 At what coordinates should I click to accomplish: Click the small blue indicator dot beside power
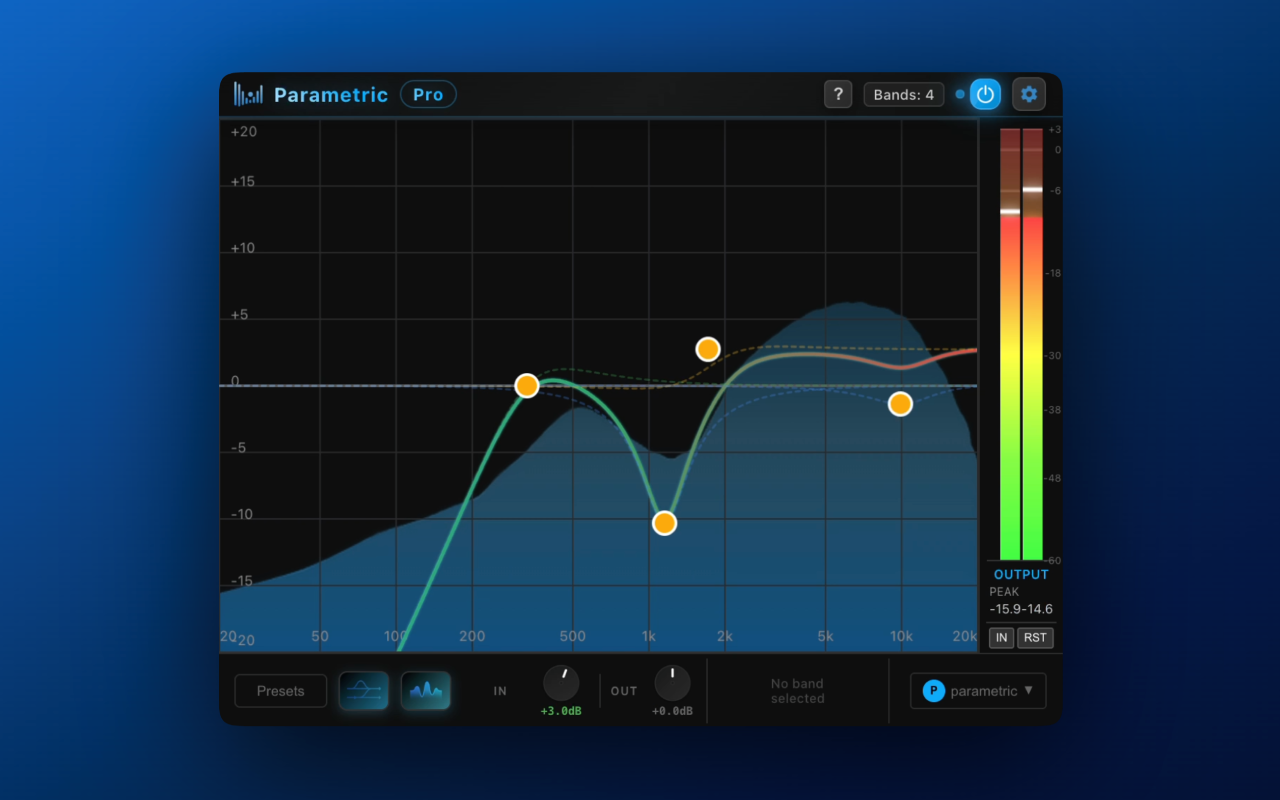click(x=959, y=93)
